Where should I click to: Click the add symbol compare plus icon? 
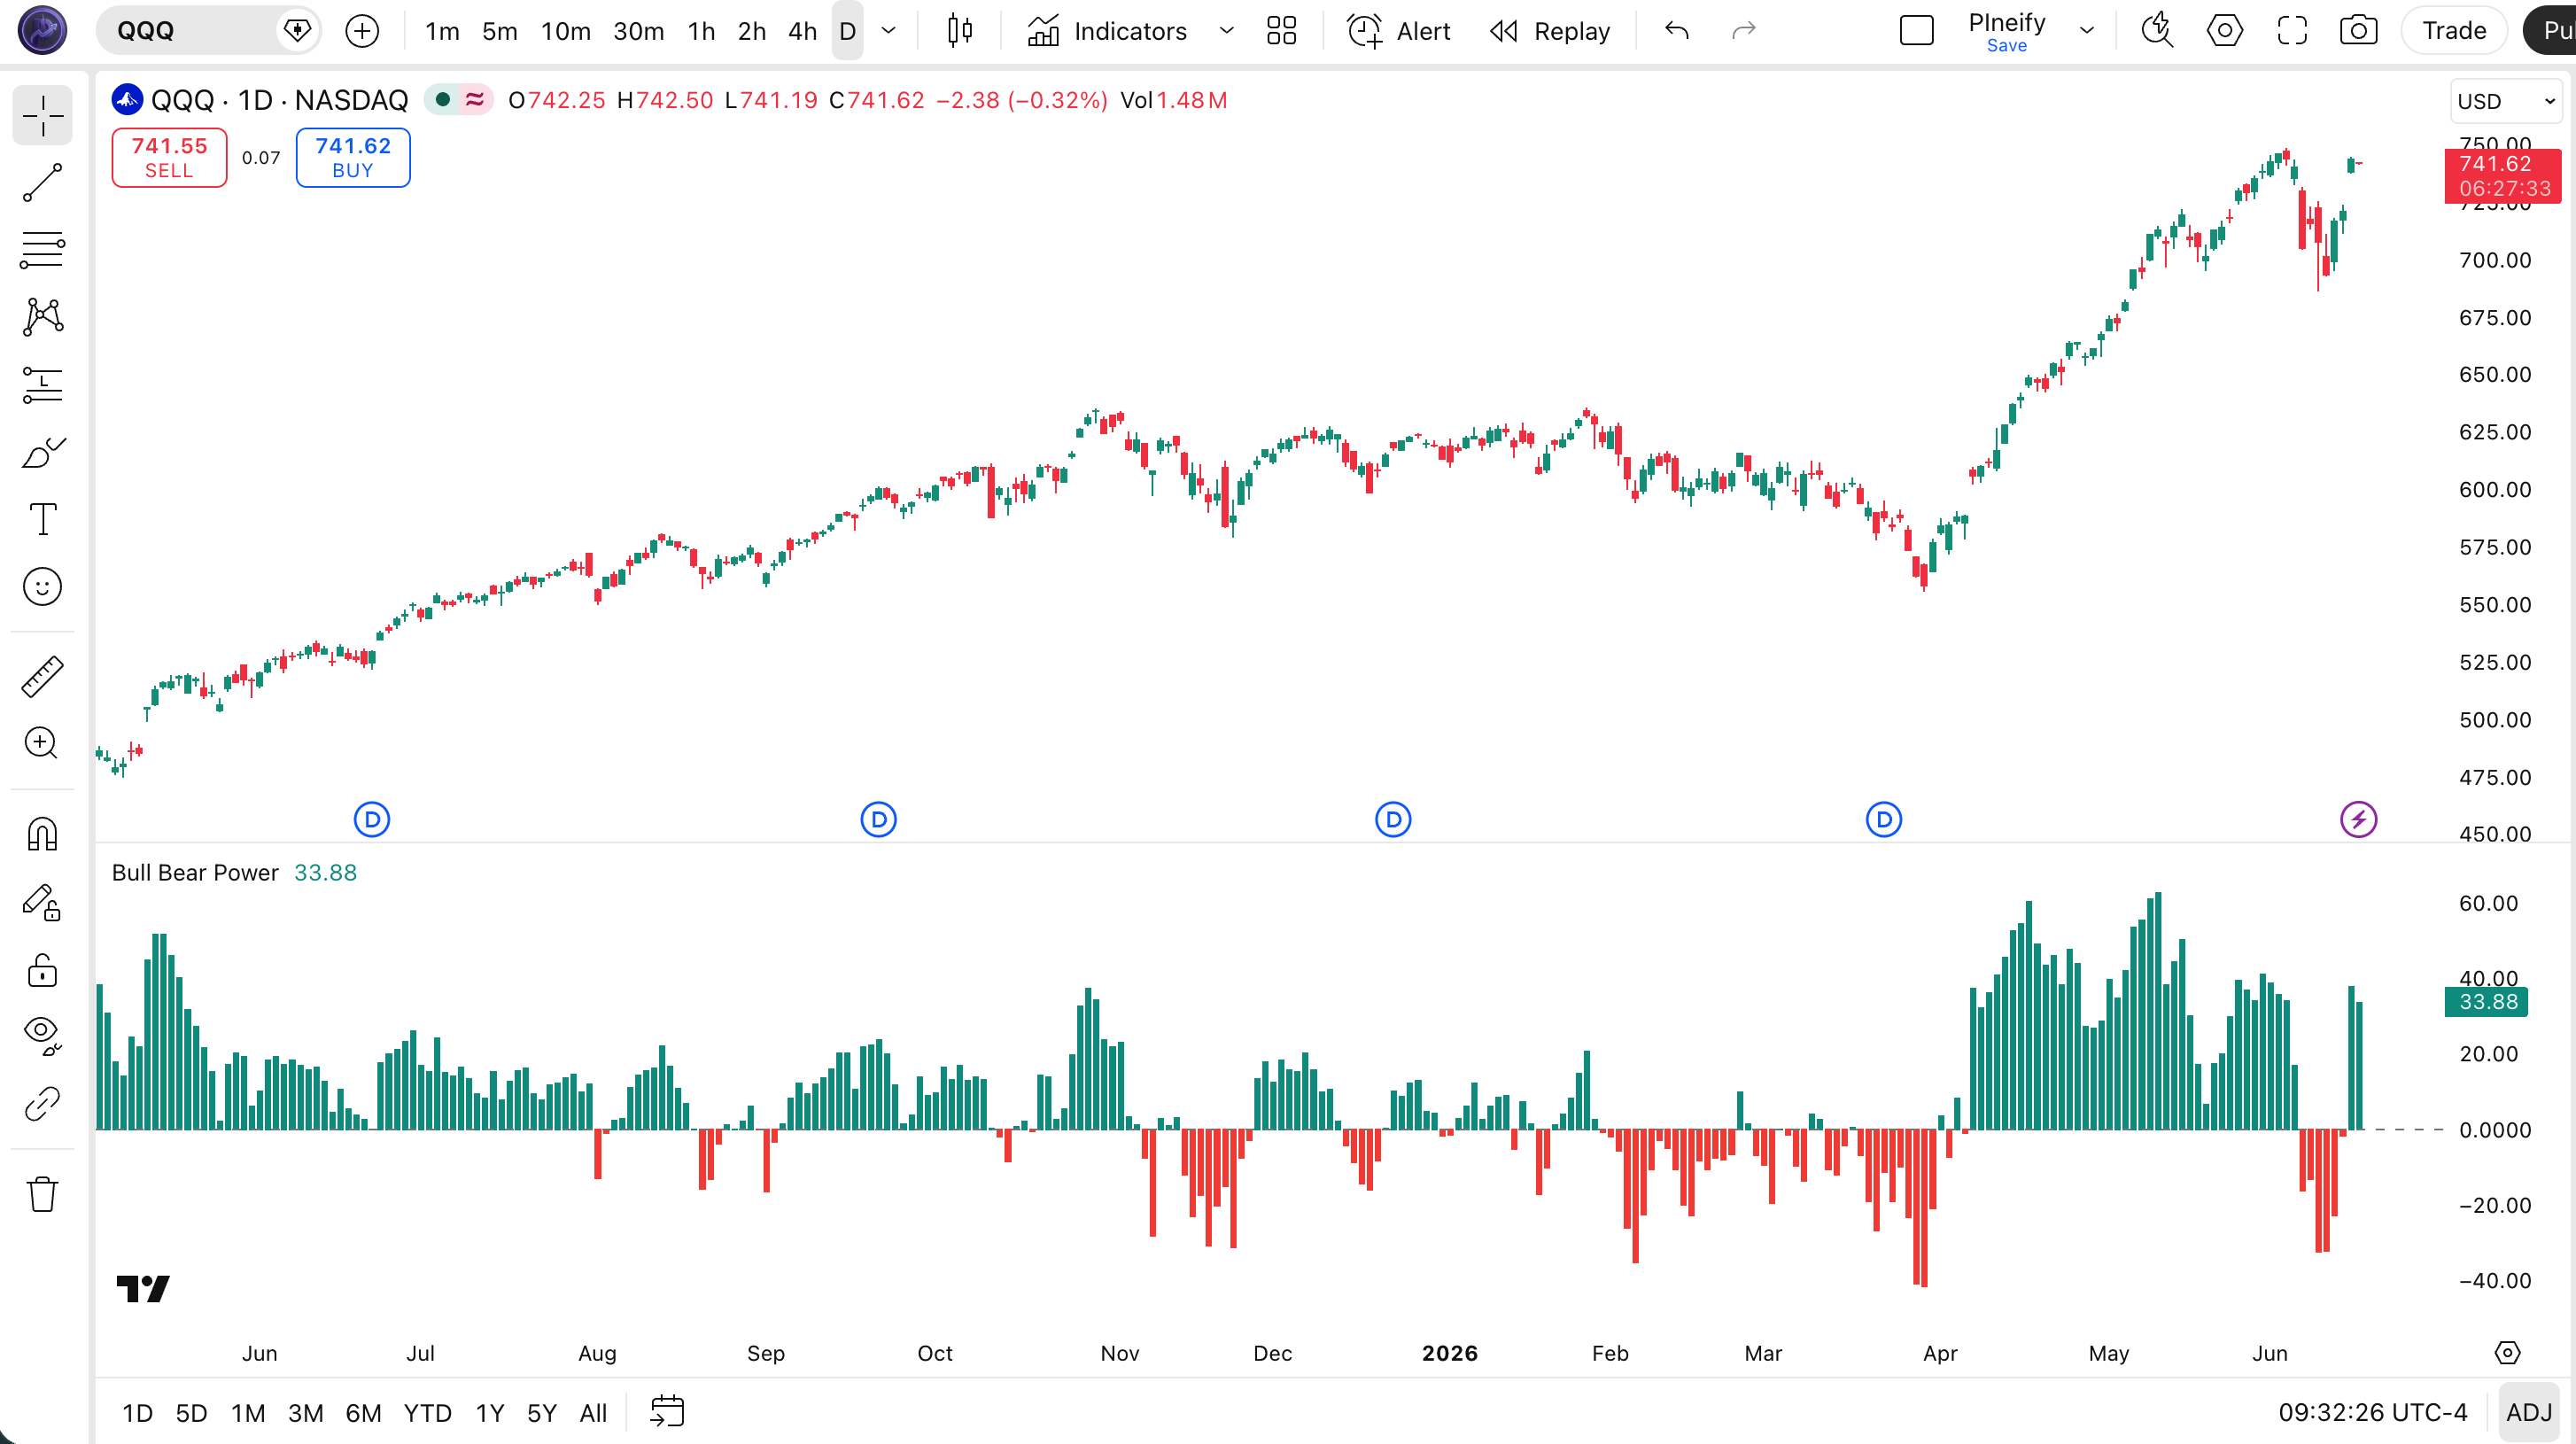tap(362, 31)
